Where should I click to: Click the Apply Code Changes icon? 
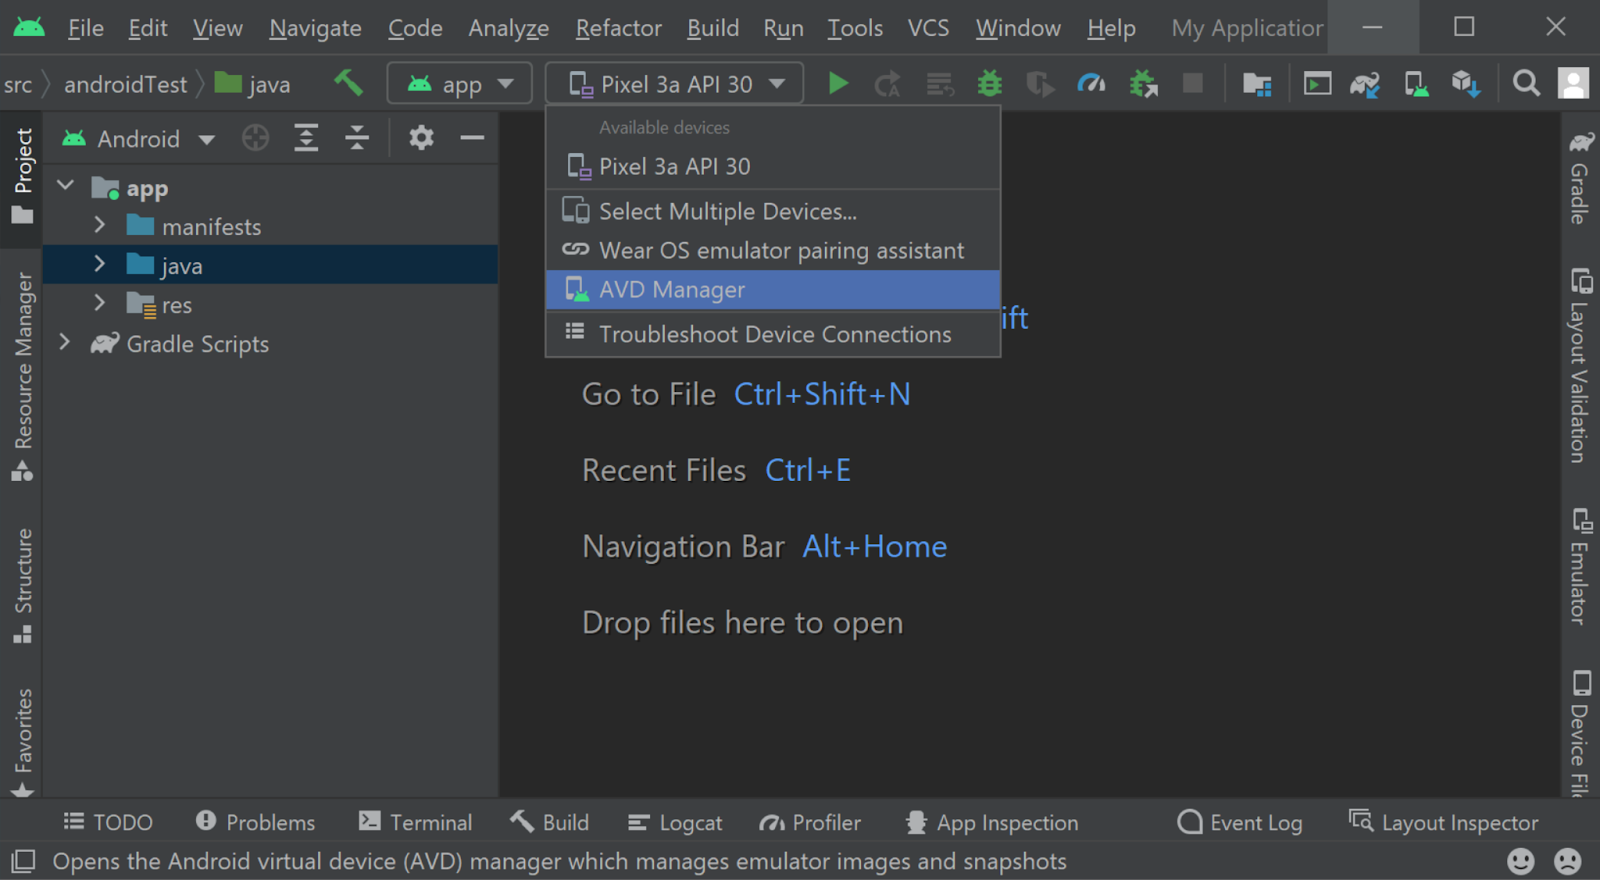(939, 84)
